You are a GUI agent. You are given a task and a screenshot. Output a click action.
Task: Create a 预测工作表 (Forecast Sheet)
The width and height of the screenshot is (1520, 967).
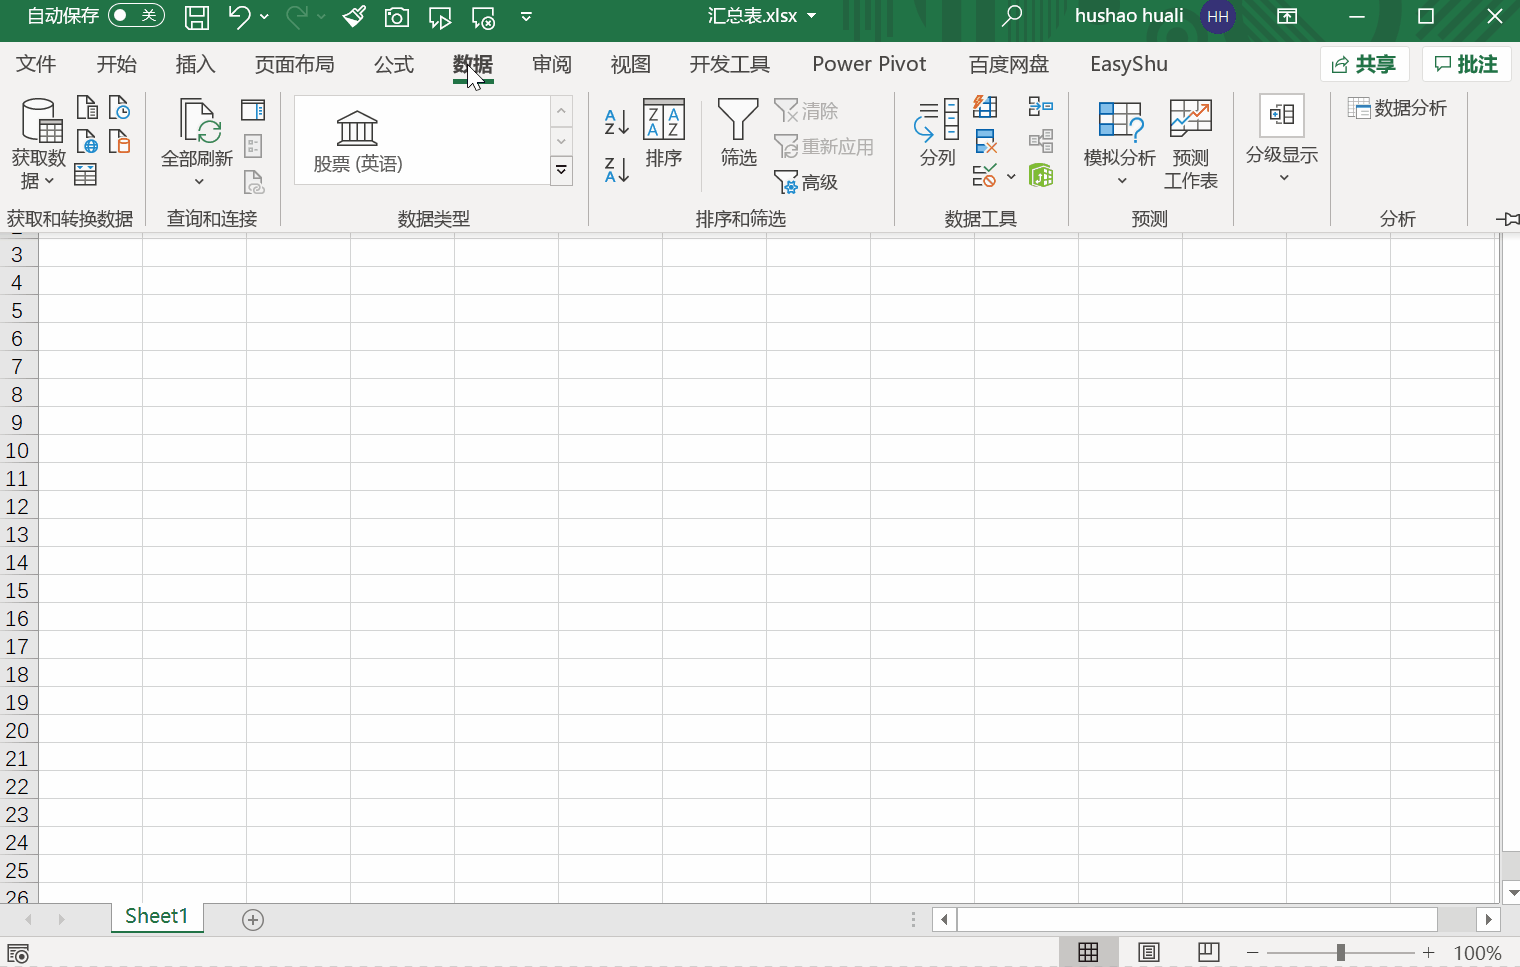point(1190,140)
